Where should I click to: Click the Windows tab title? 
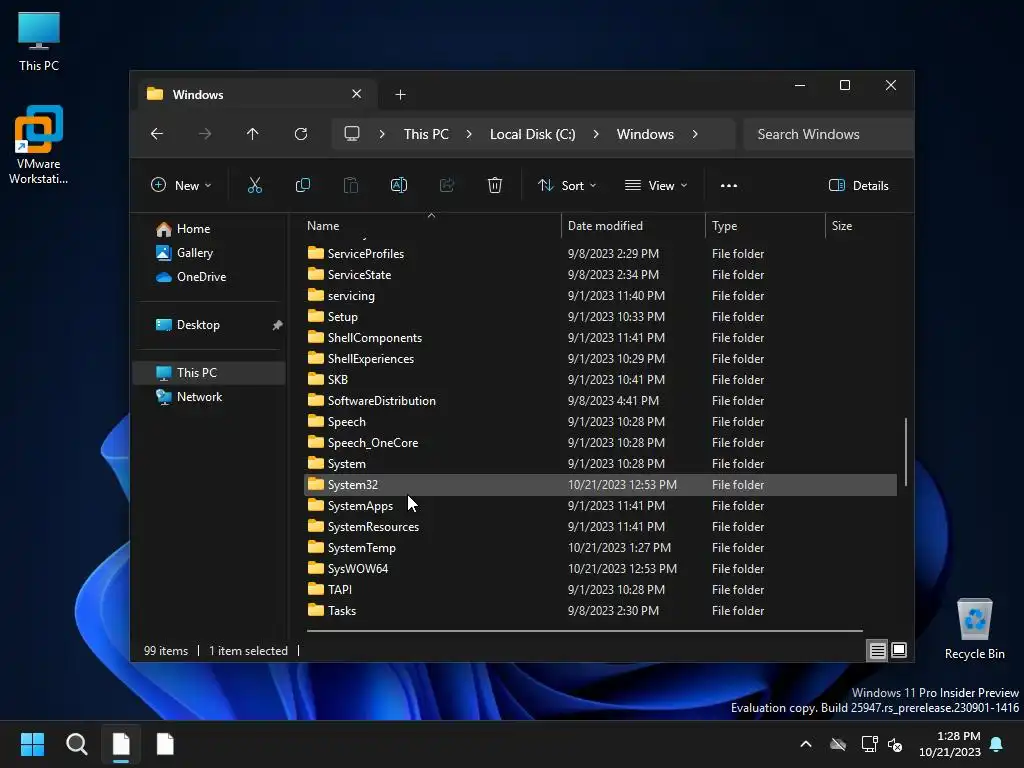pyautogui.click(x=198, y=95)
